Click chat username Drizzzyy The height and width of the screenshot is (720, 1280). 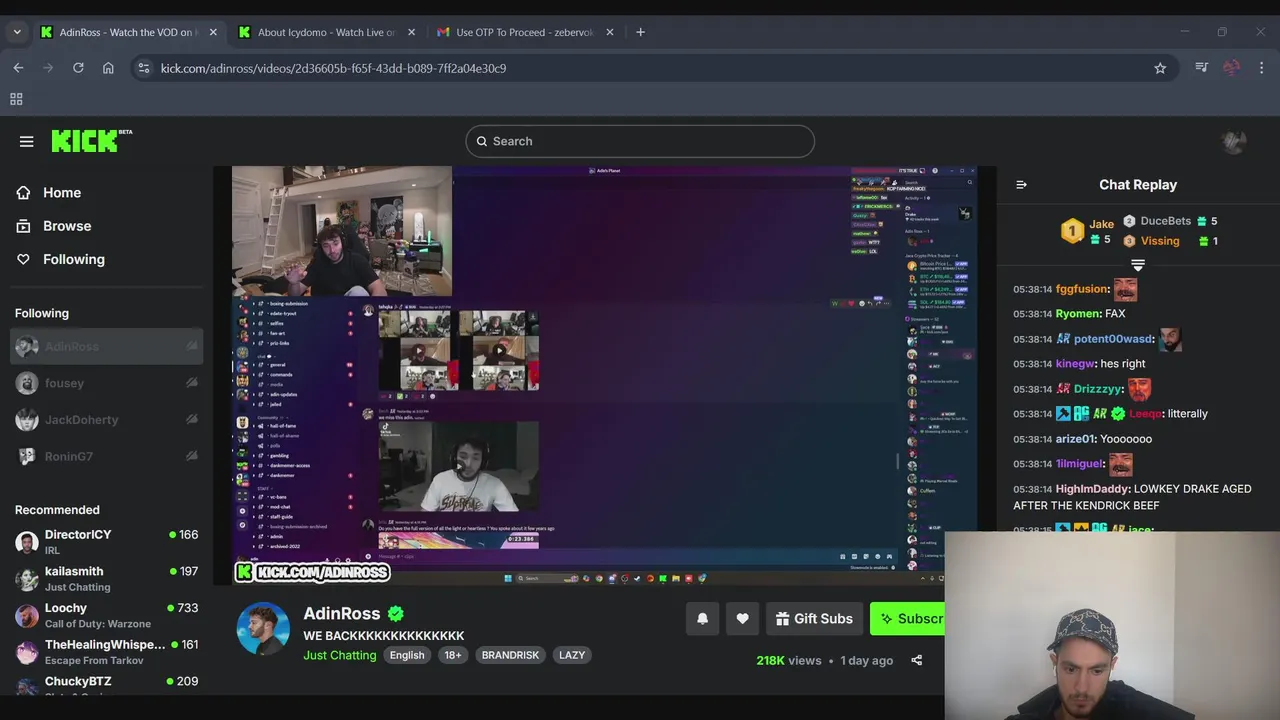click(x=1098, y=389)
